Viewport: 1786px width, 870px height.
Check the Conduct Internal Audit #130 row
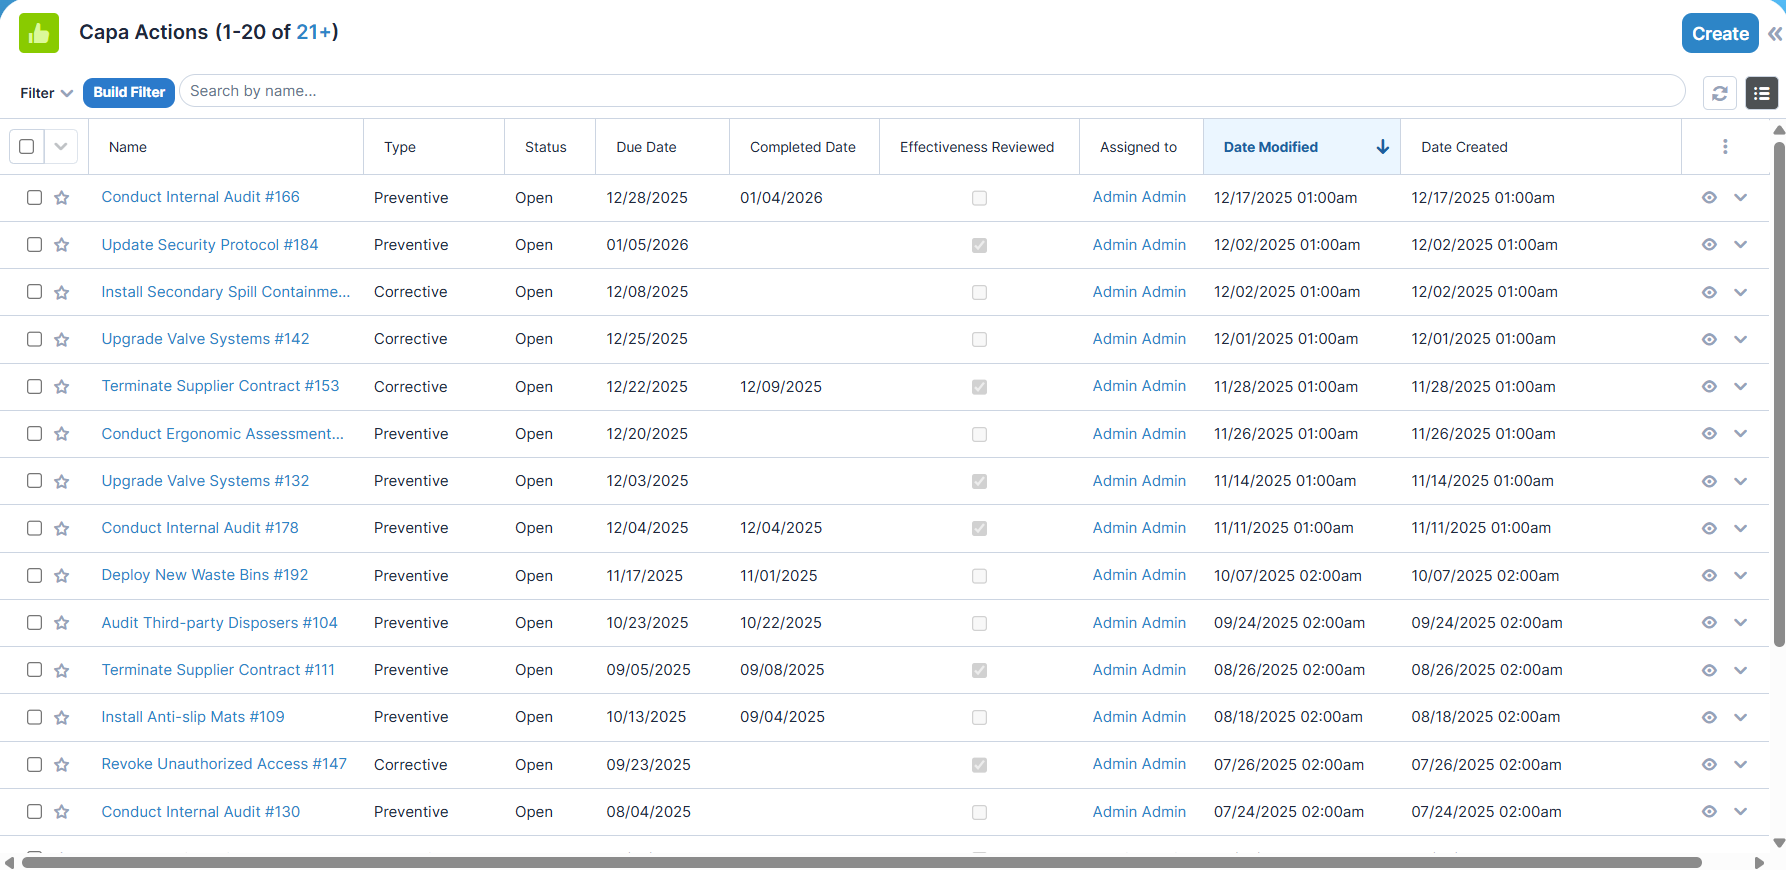[34, 812]
